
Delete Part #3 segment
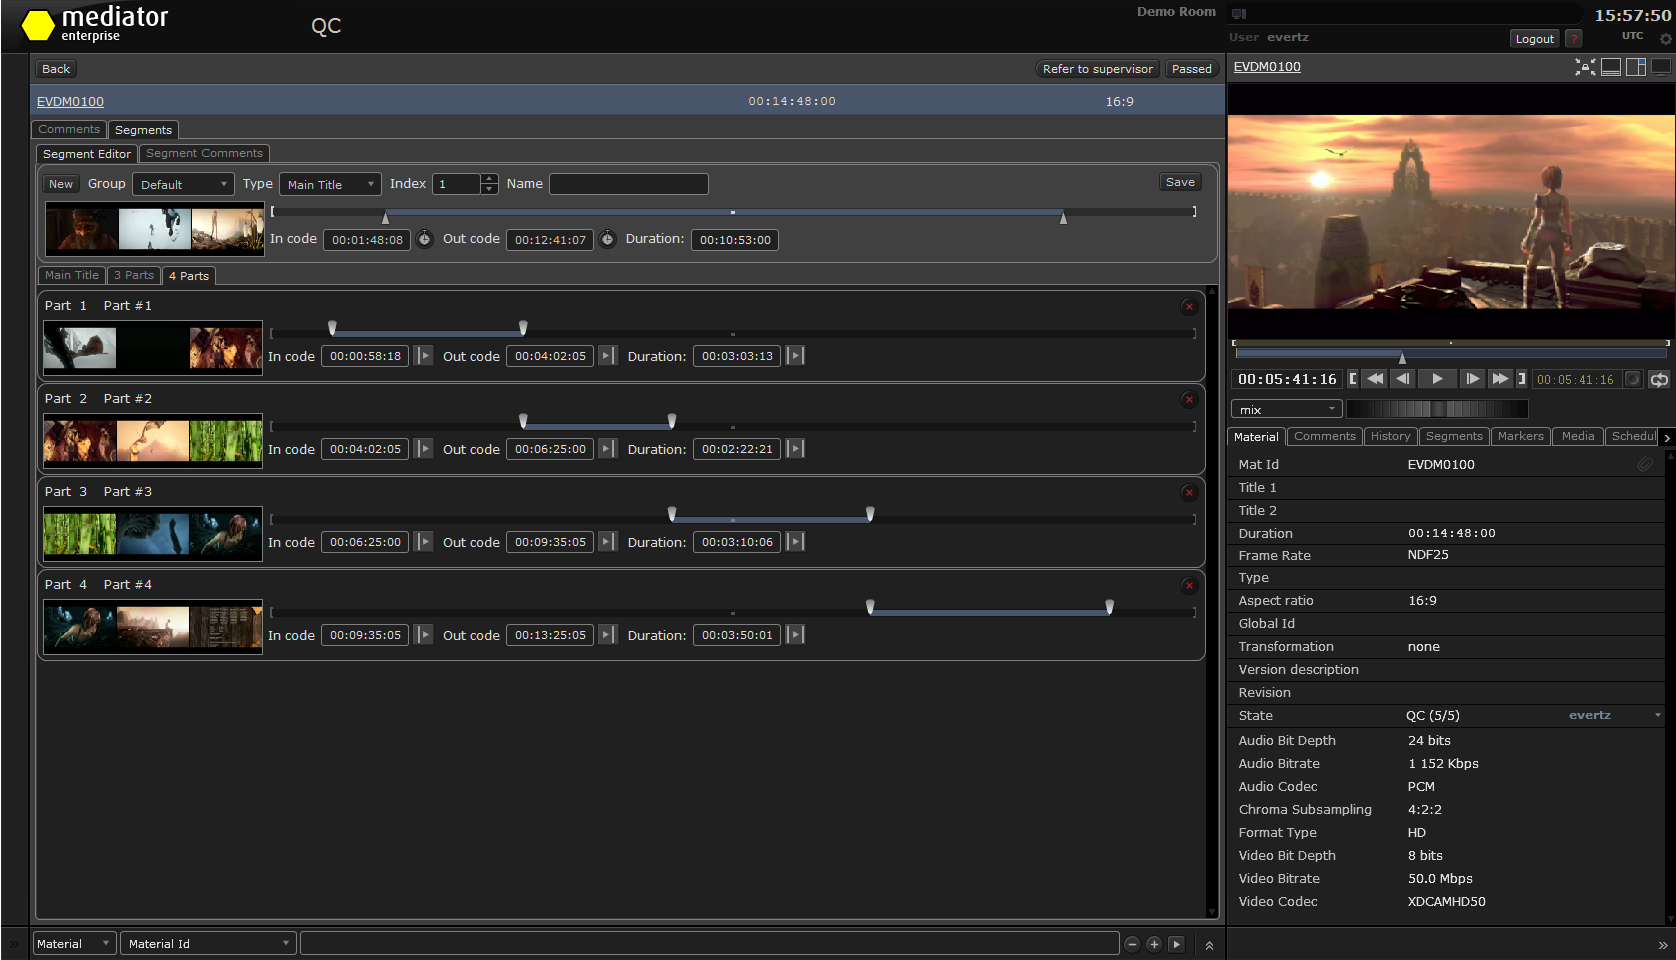coord(1189,493)
